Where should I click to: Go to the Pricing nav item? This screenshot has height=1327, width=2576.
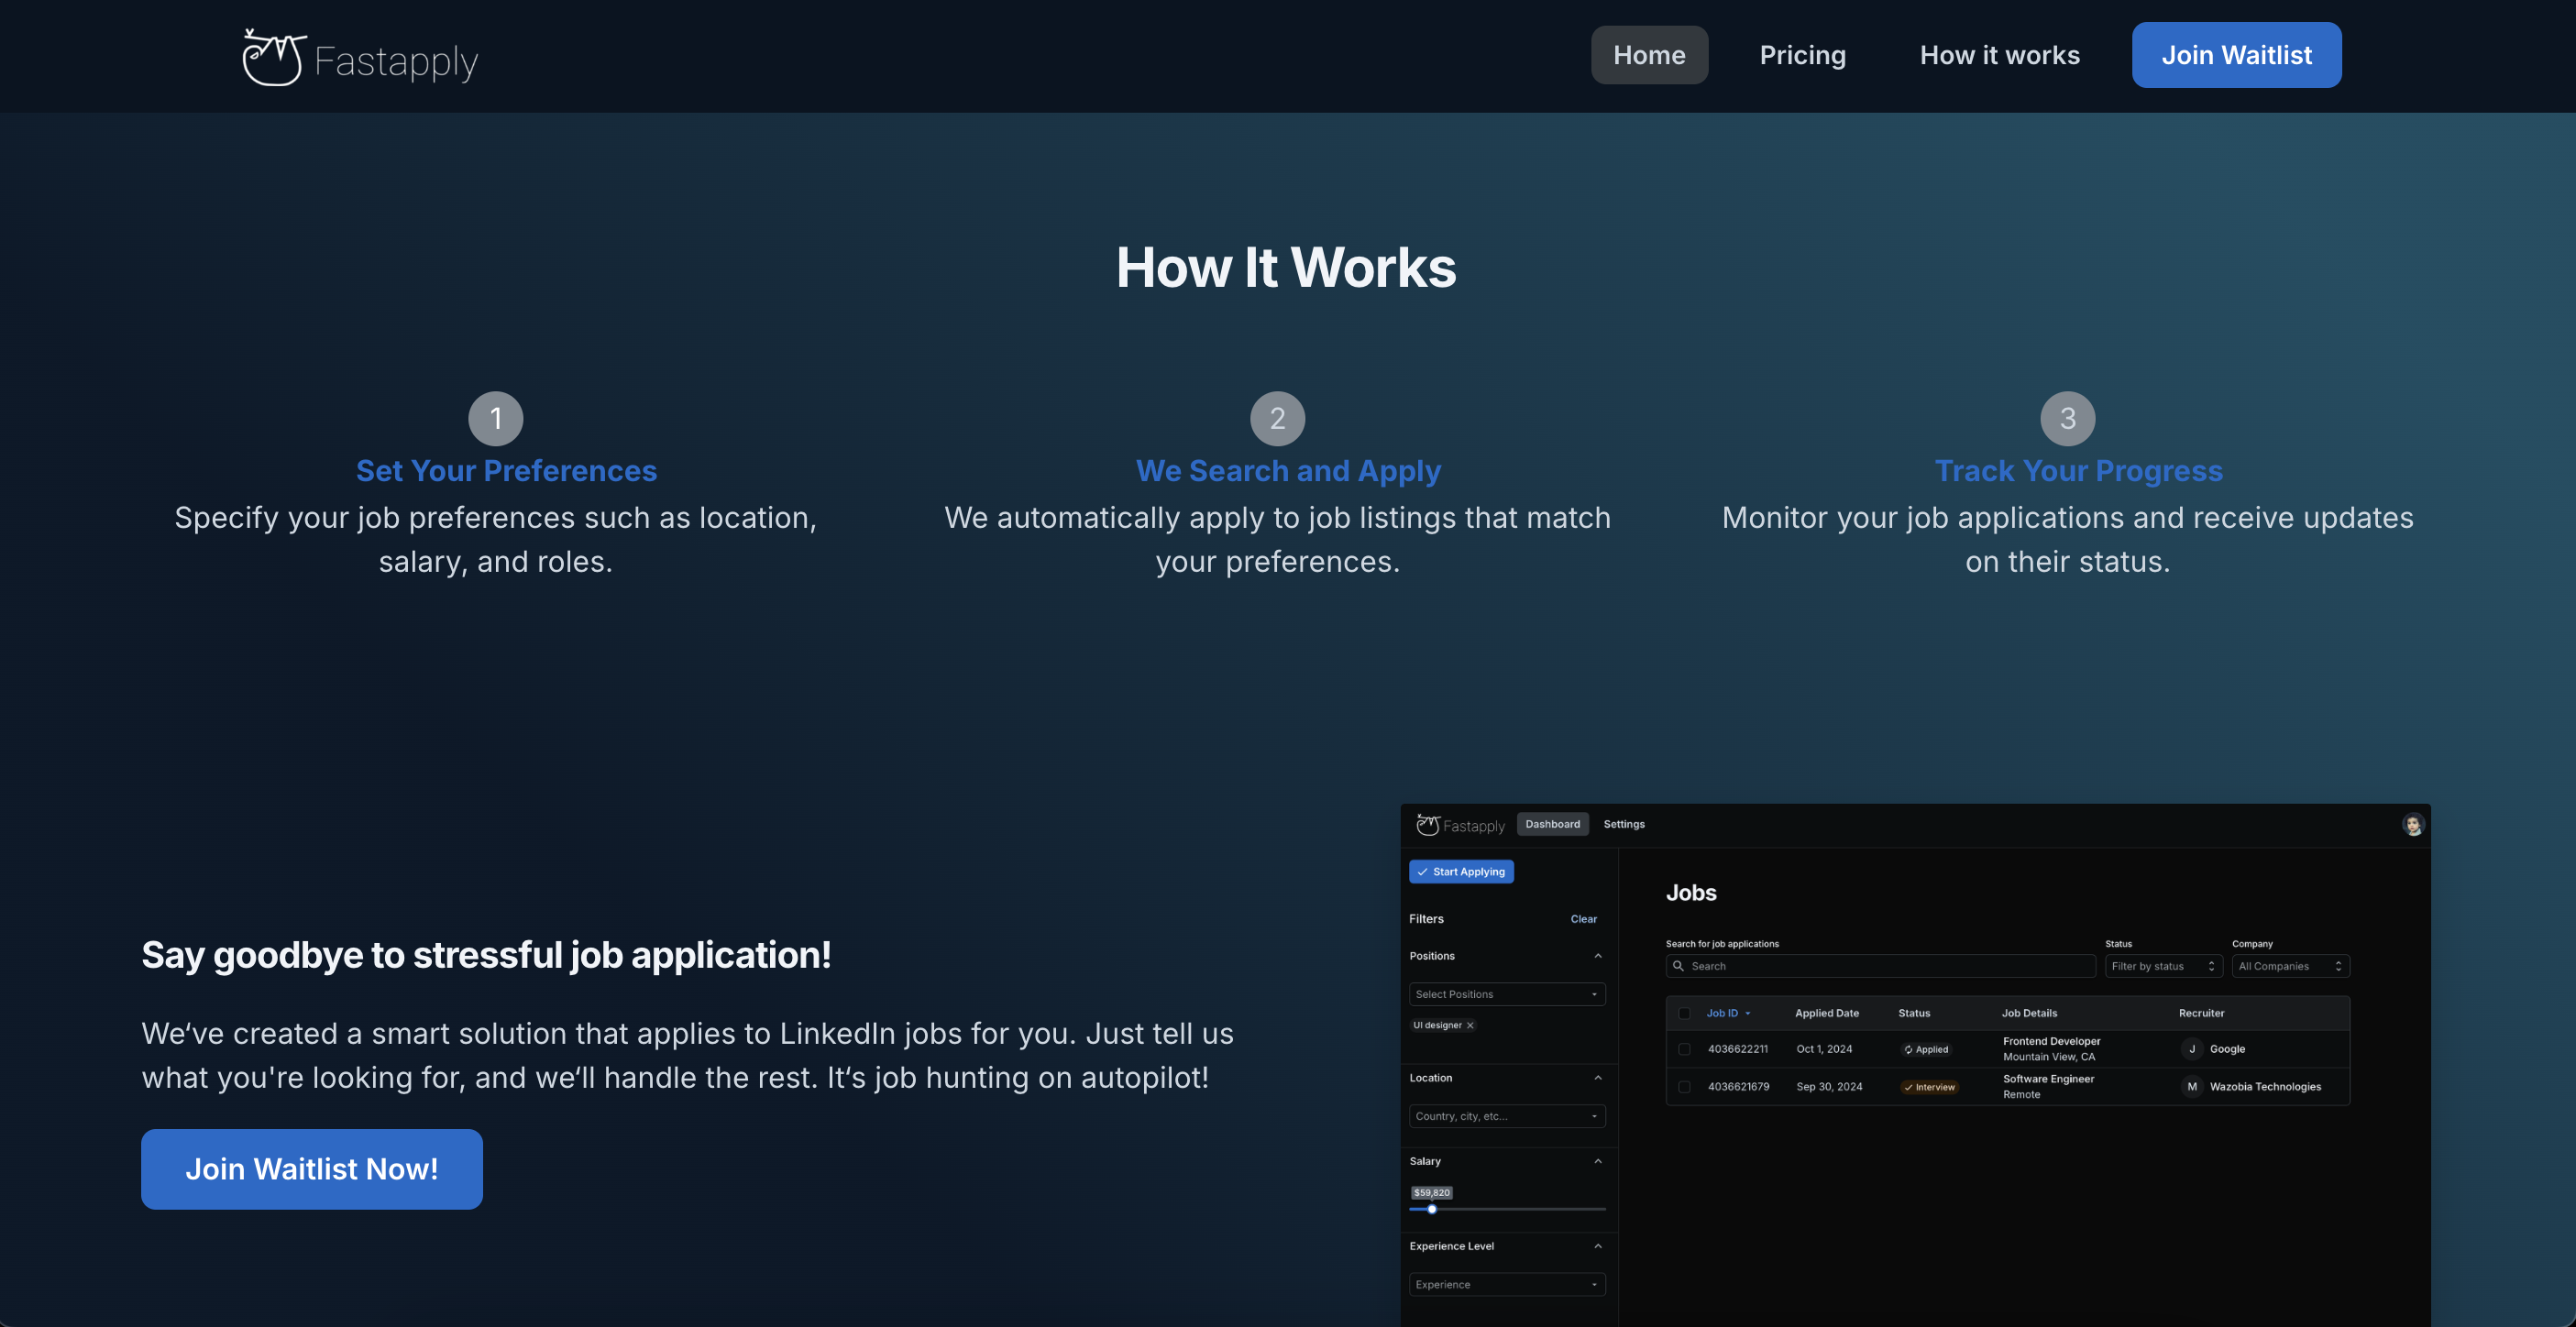(1802, 55)
